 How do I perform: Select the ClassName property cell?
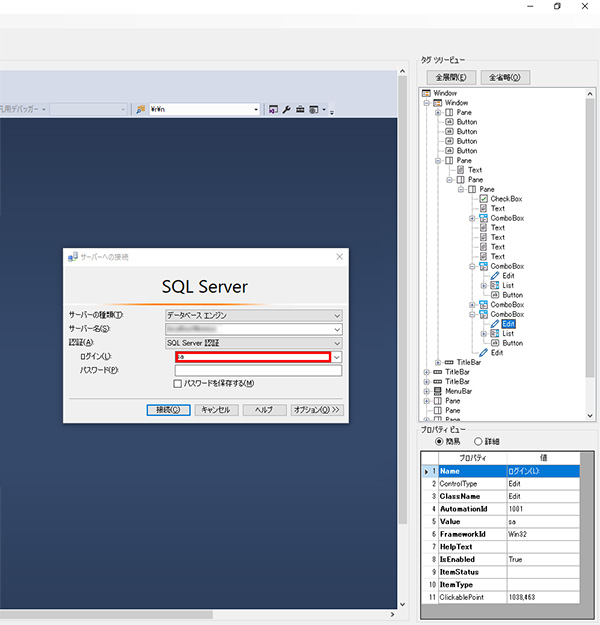click(472, 496)
